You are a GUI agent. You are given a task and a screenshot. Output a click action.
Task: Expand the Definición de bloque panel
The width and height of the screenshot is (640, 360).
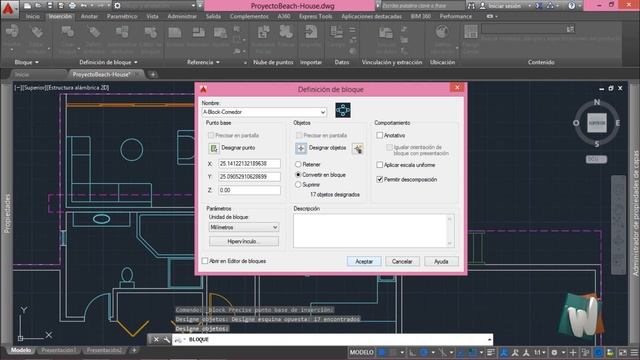pos(108,62)
